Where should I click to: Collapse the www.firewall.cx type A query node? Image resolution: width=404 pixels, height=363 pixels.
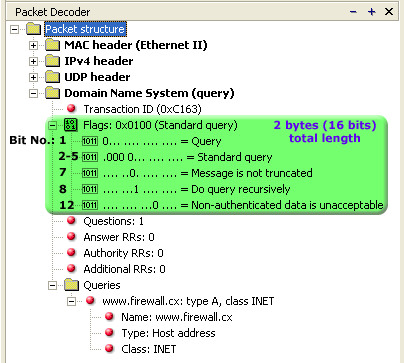click(x=71, y=302)
